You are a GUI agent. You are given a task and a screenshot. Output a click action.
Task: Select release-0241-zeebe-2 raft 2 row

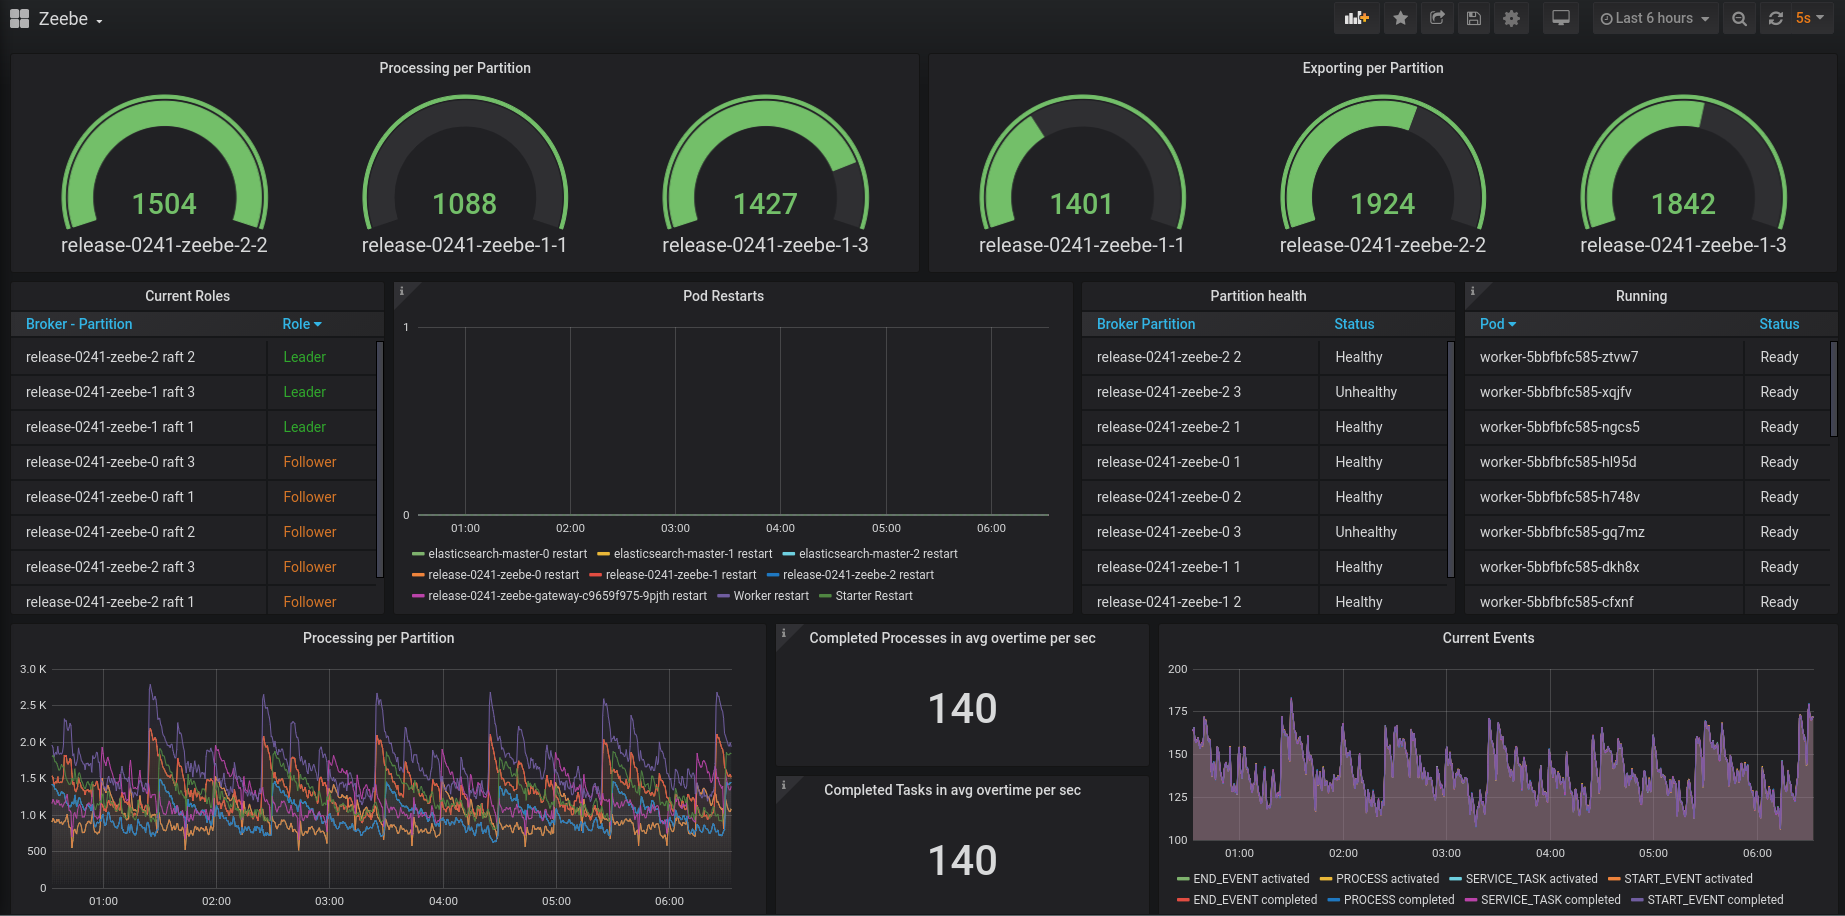pos(193,357)
